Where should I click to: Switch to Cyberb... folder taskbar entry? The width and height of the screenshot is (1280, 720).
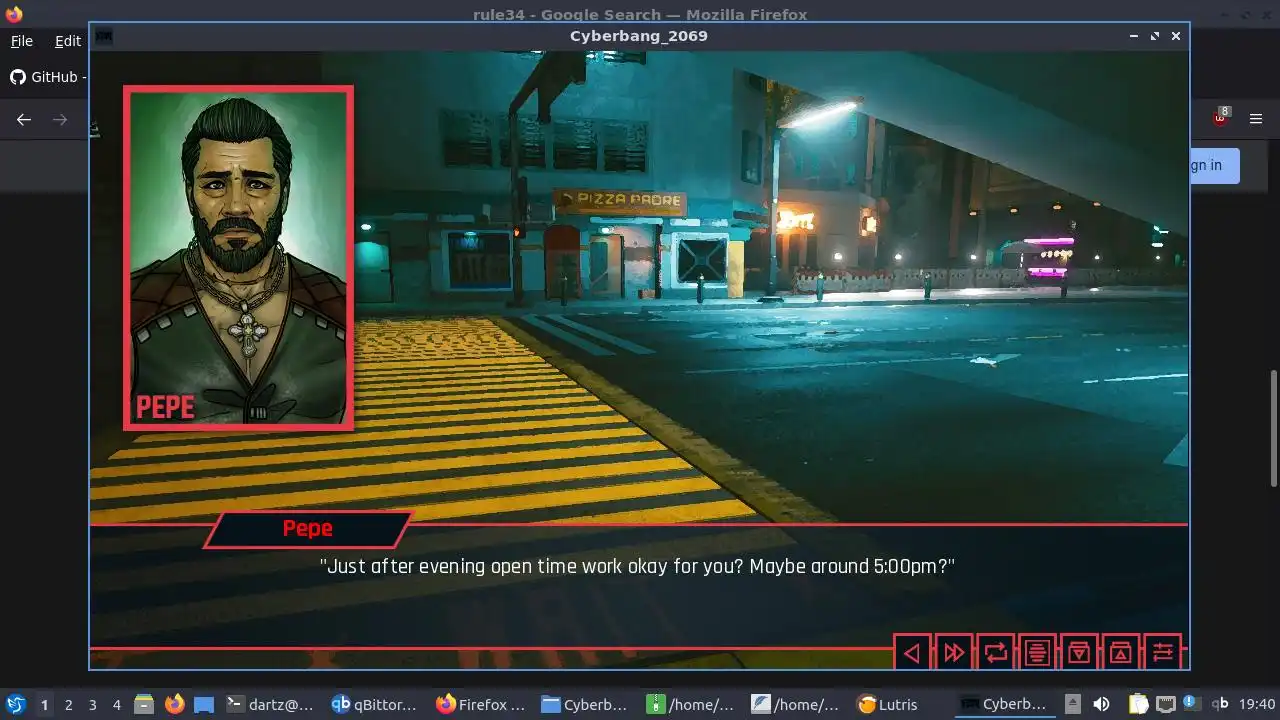(586, 704)
